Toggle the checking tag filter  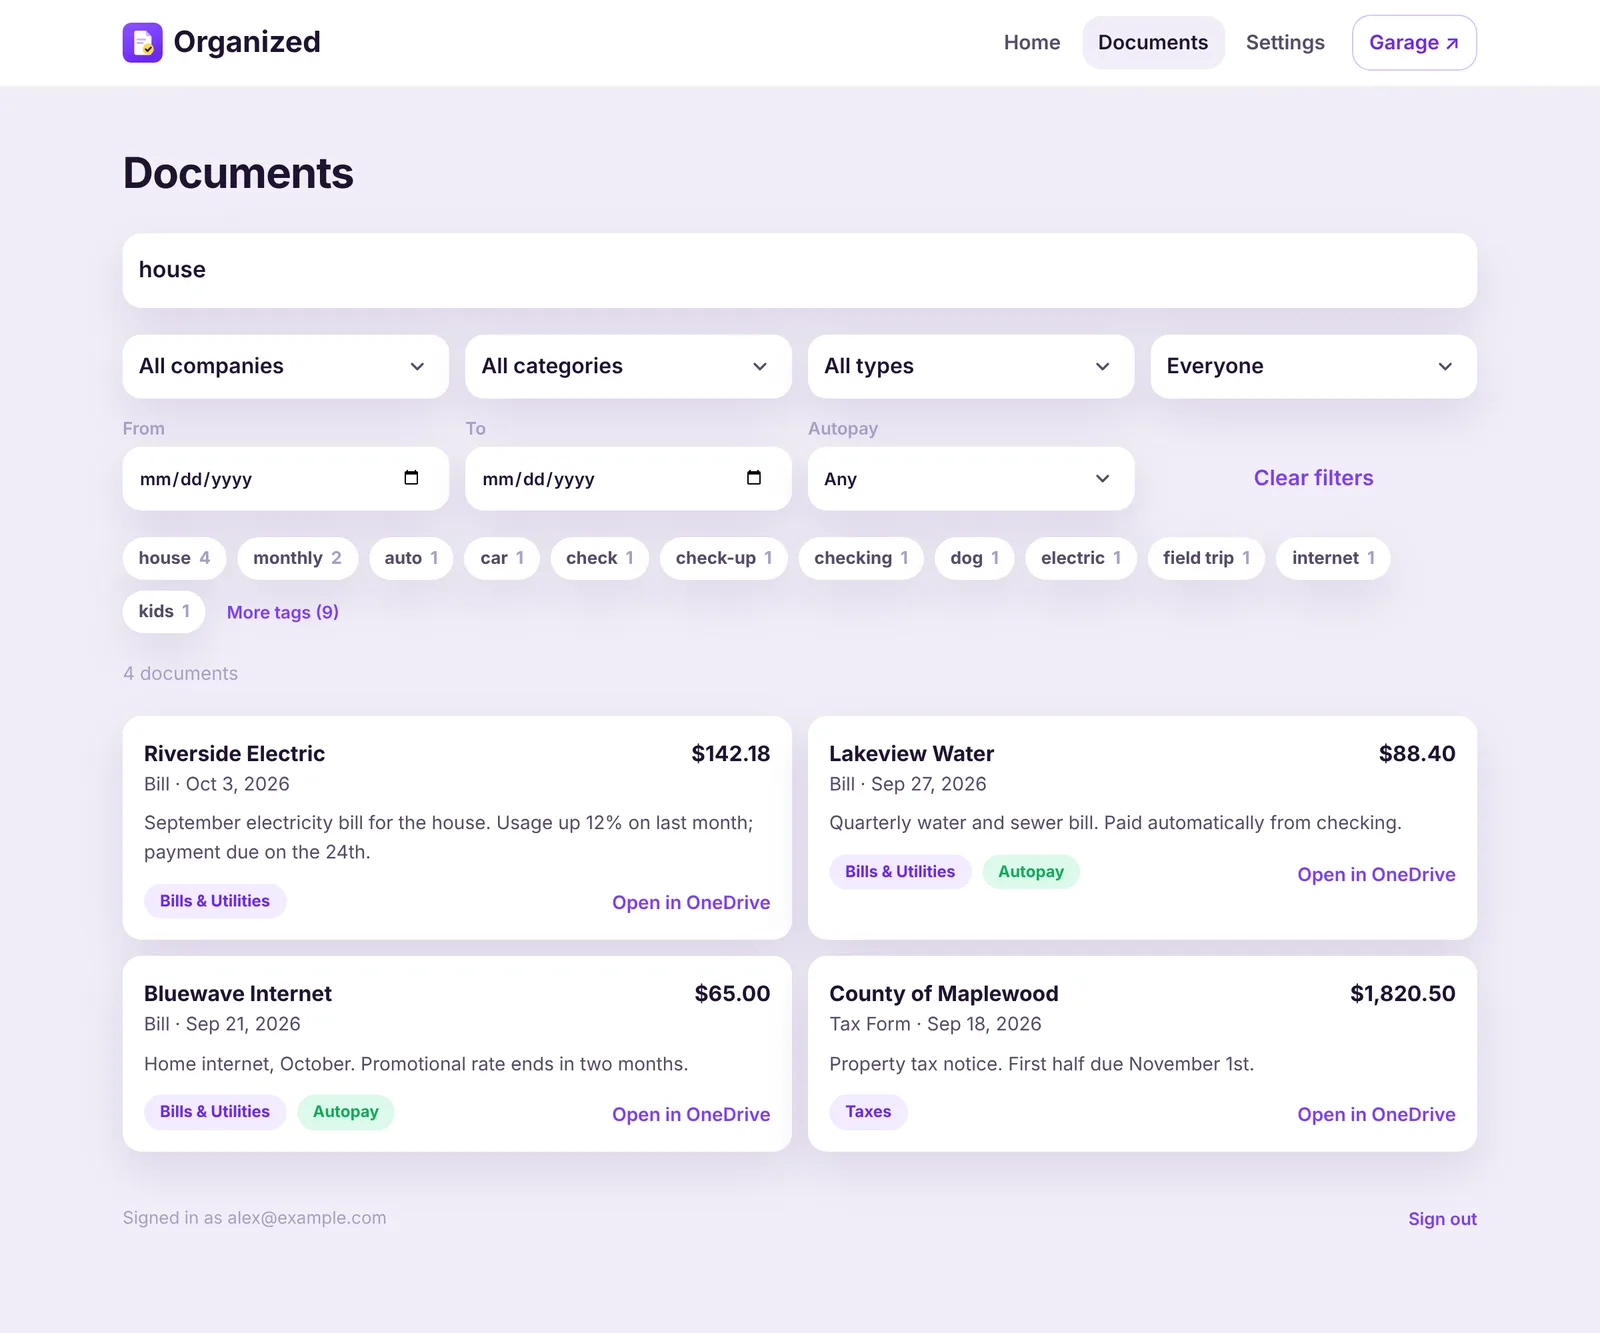coord(861,558)
